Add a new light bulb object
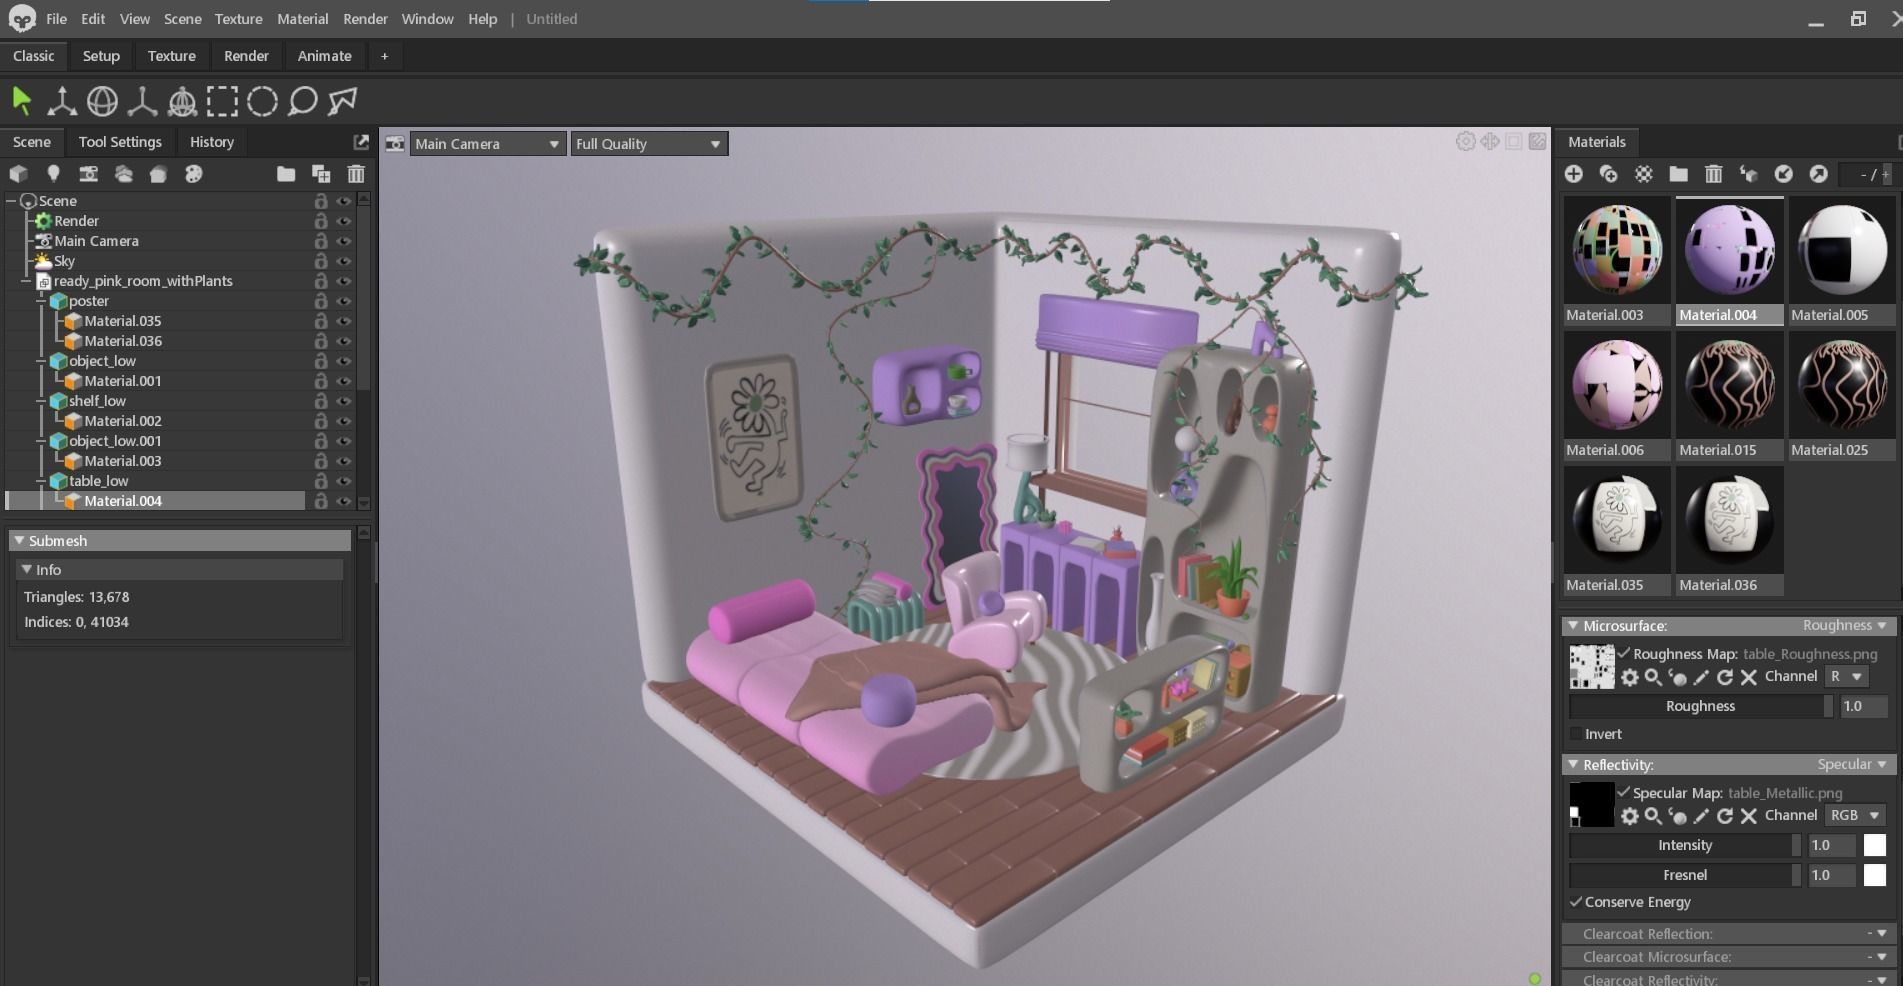The height and width of the screenshot is (986, 1903). 53,174
